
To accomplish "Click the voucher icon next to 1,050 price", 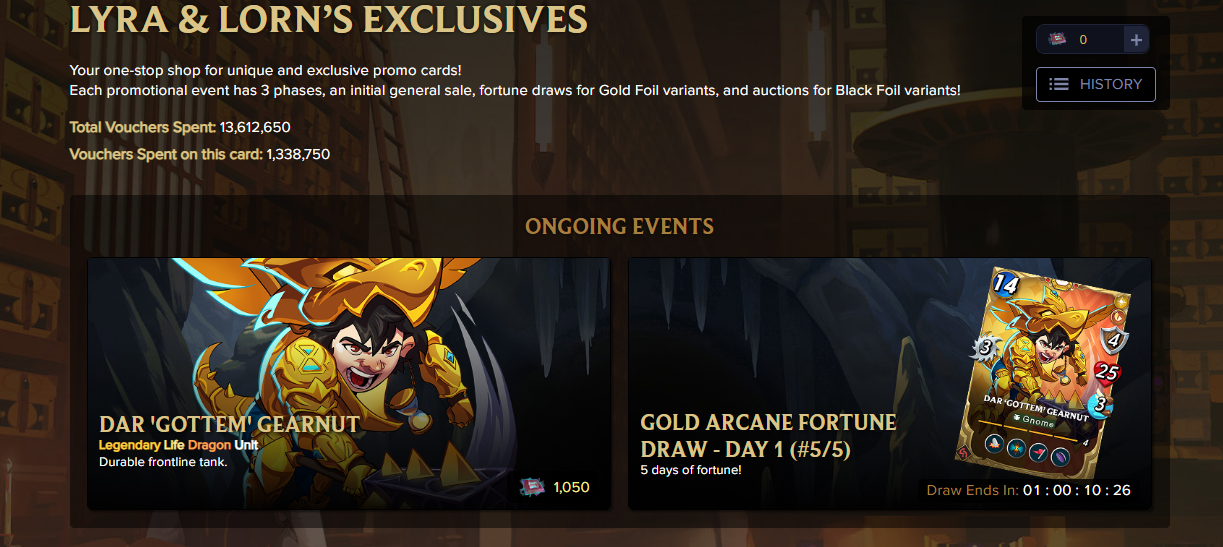I will (531, 487).
